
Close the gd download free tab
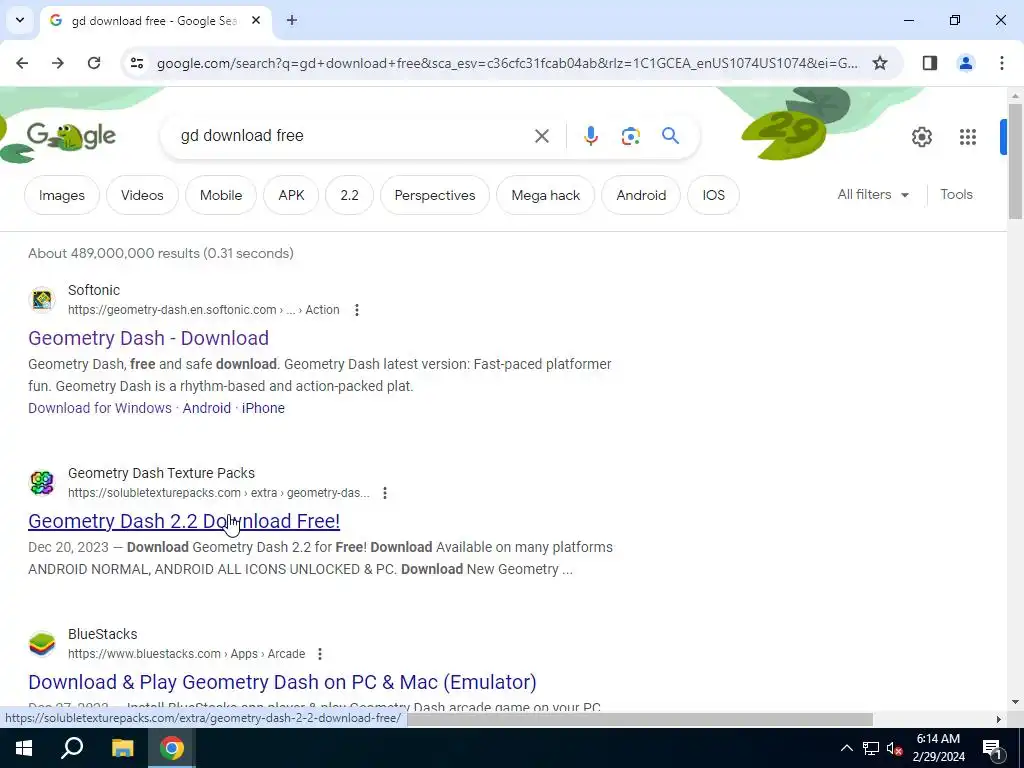[x=256, y=20]
